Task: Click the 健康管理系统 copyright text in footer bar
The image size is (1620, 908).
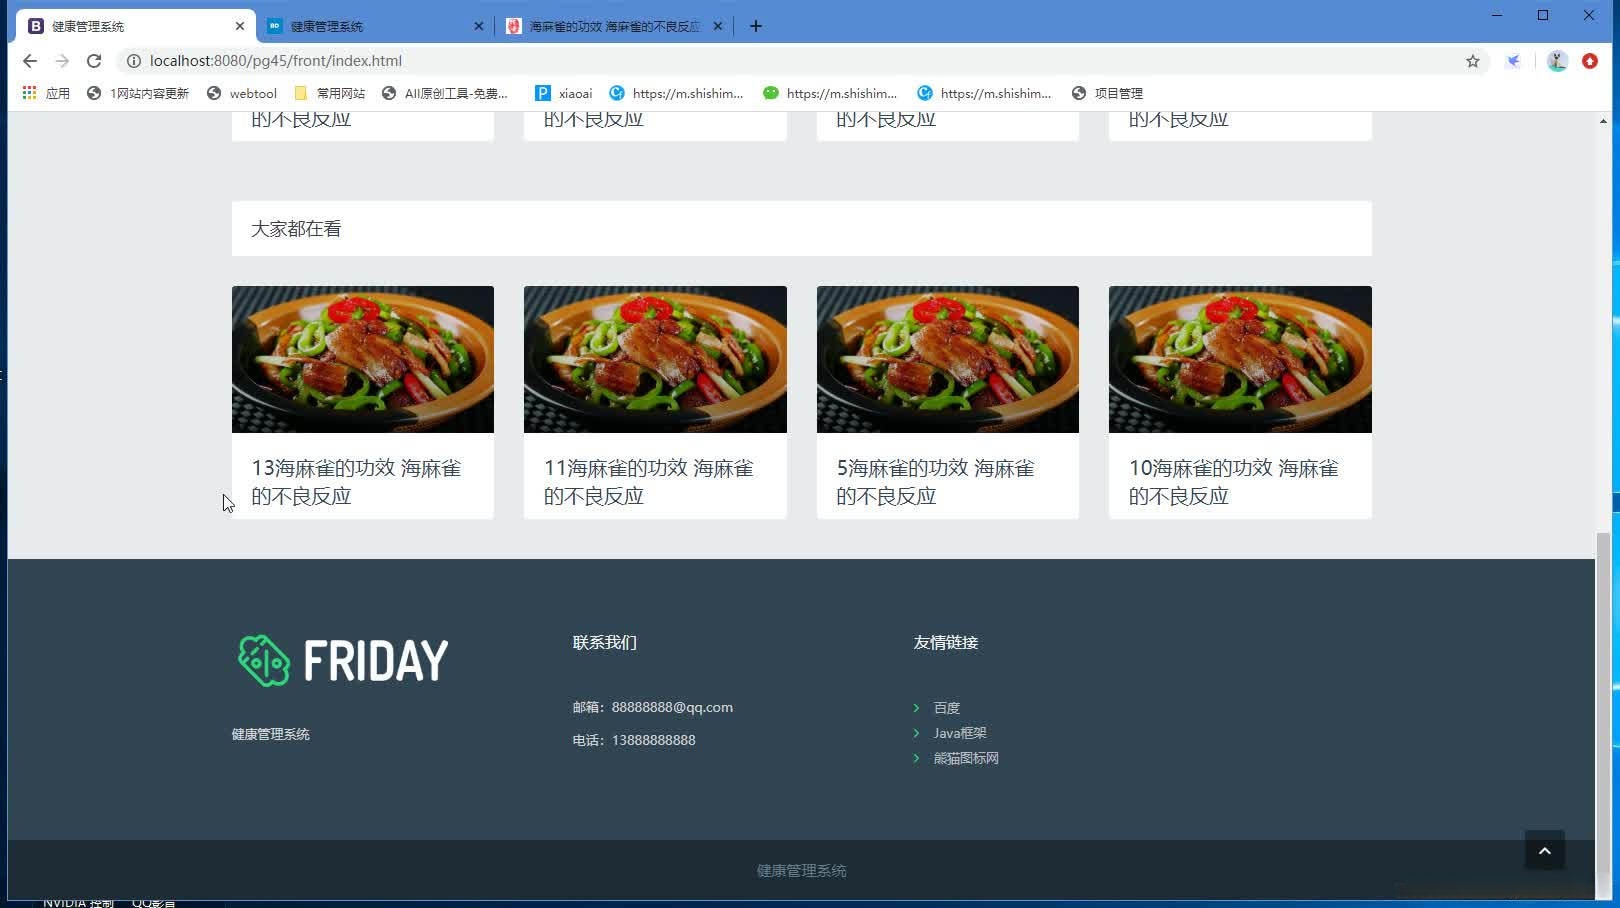Action: (x=801, y=871)
